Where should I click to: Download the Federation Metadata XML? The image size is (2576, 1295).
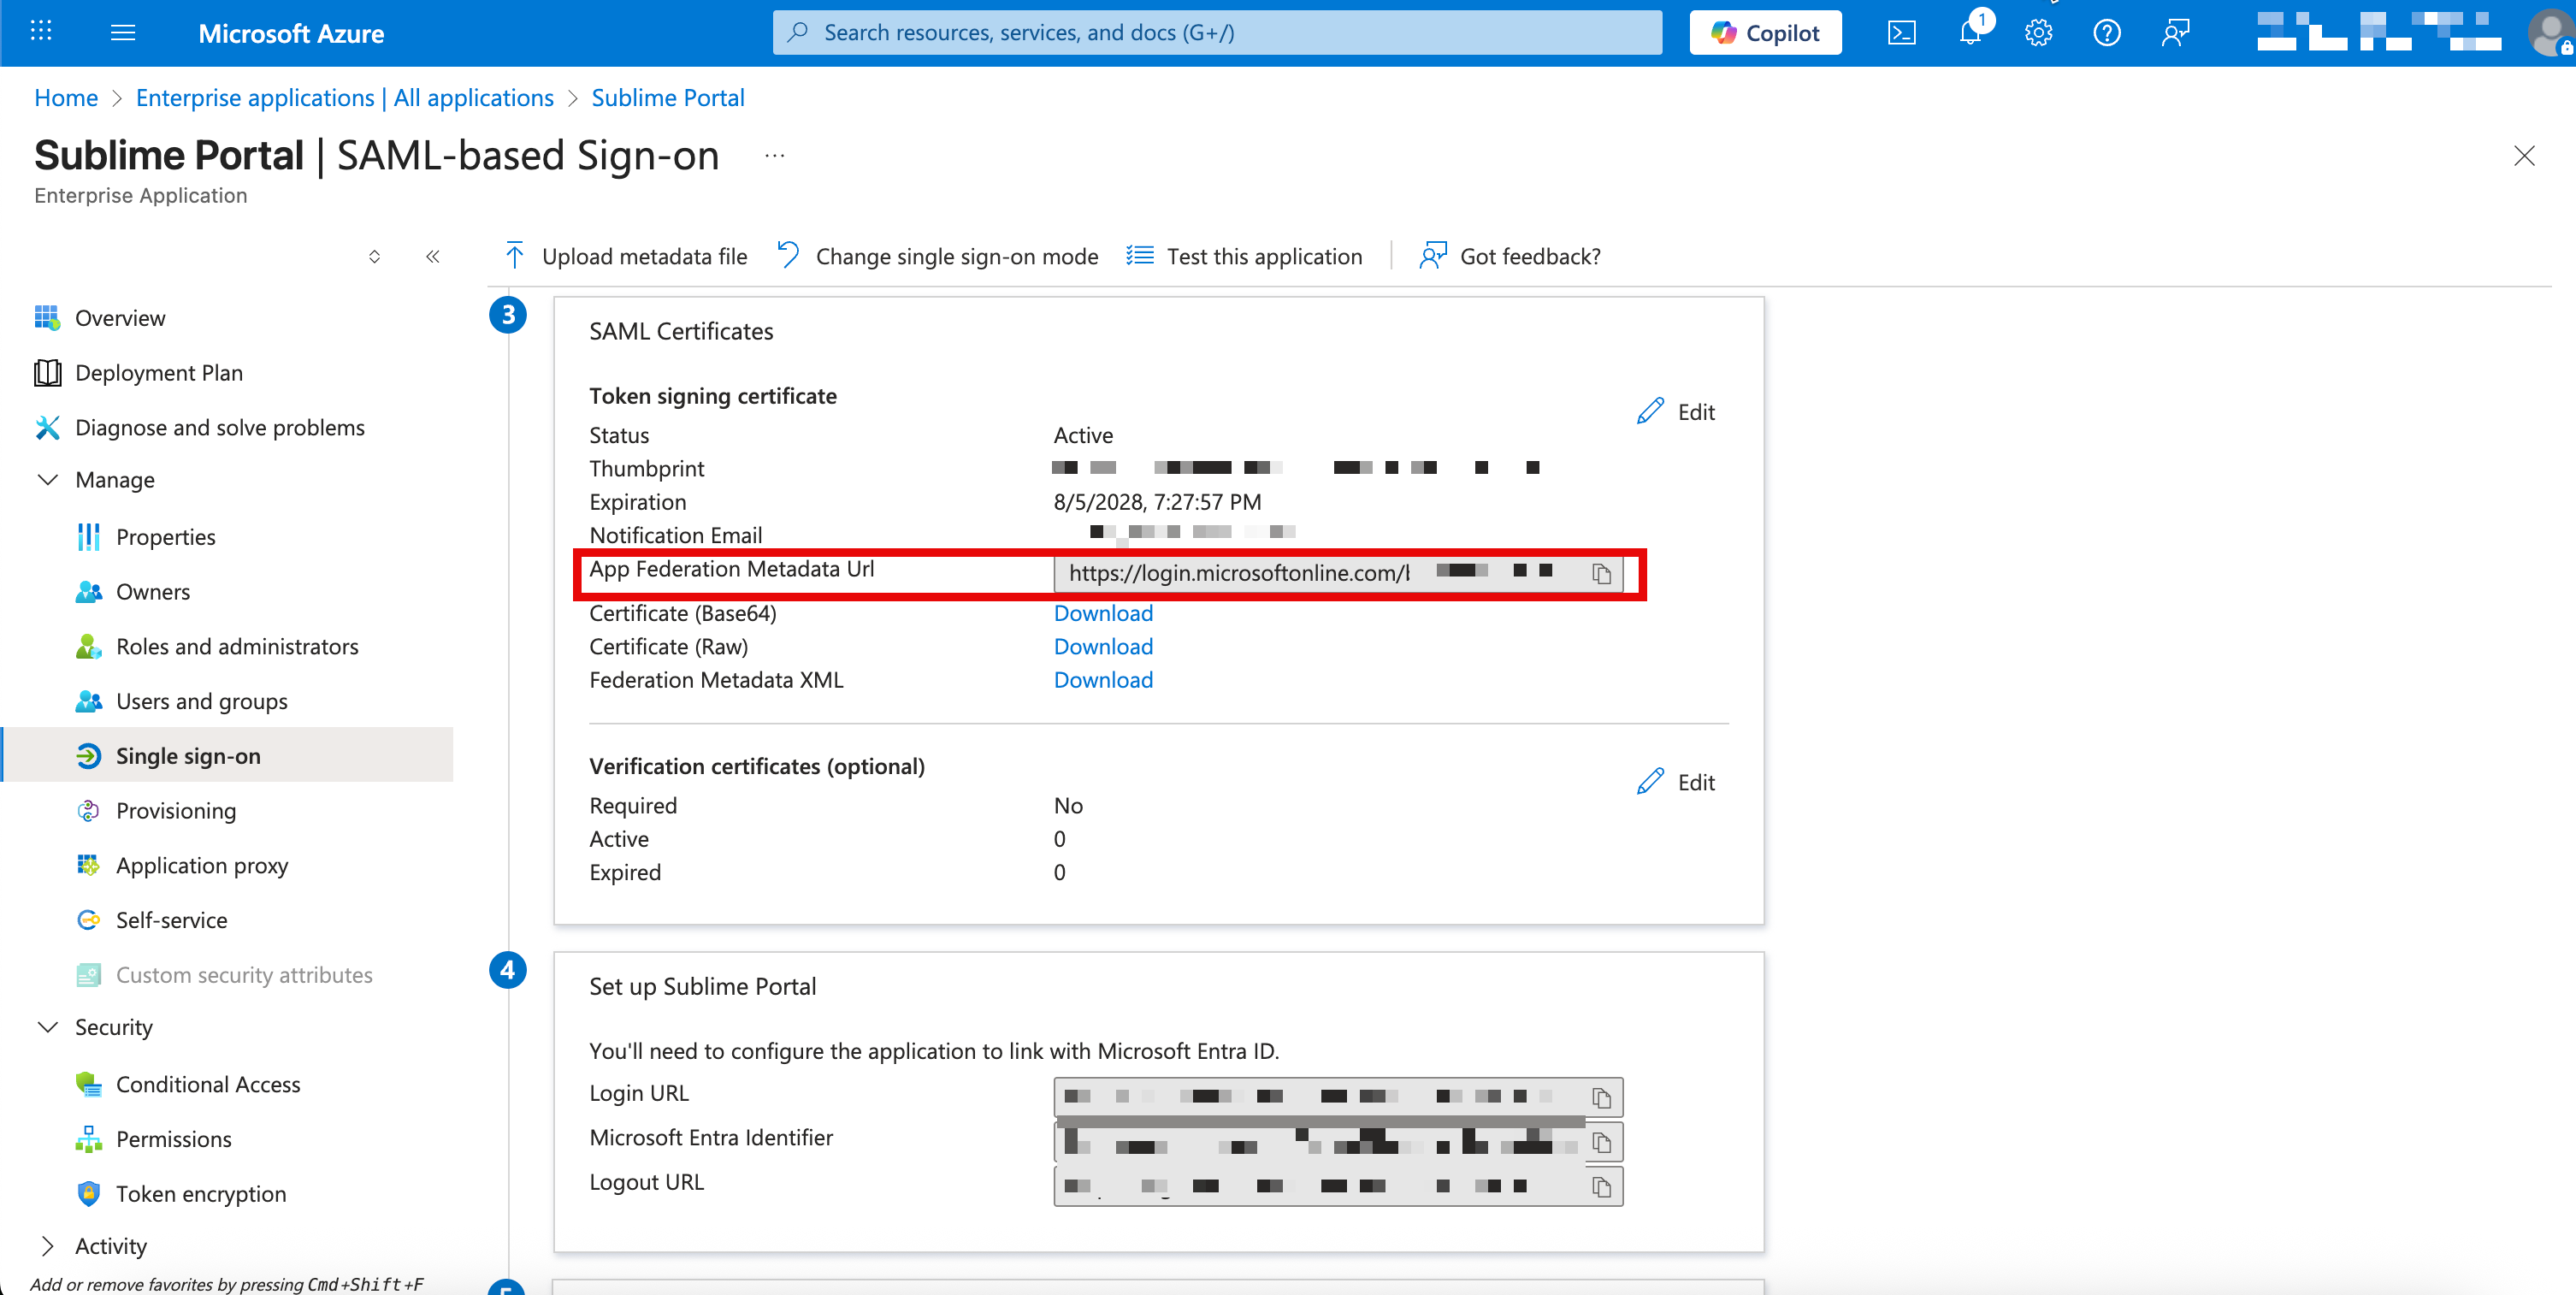[1103, 680]
